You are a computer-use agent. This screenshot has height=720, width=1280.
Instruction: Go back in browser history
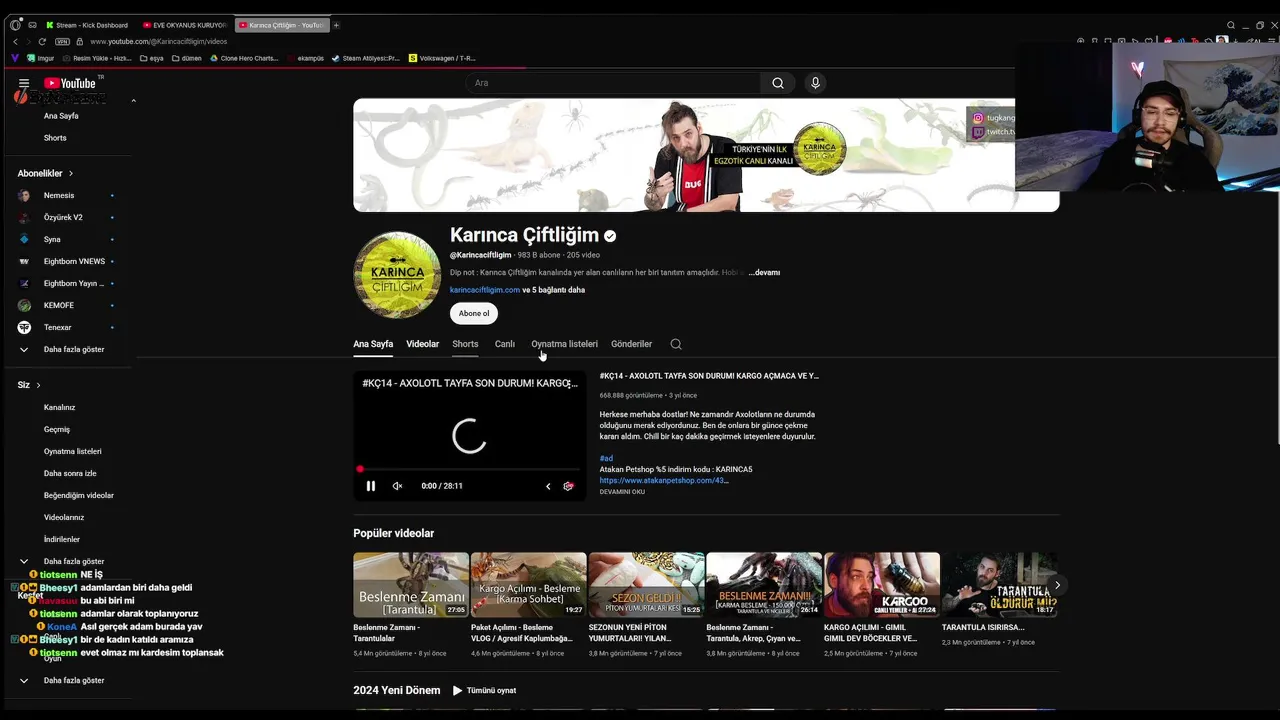[x=15, y=41]
